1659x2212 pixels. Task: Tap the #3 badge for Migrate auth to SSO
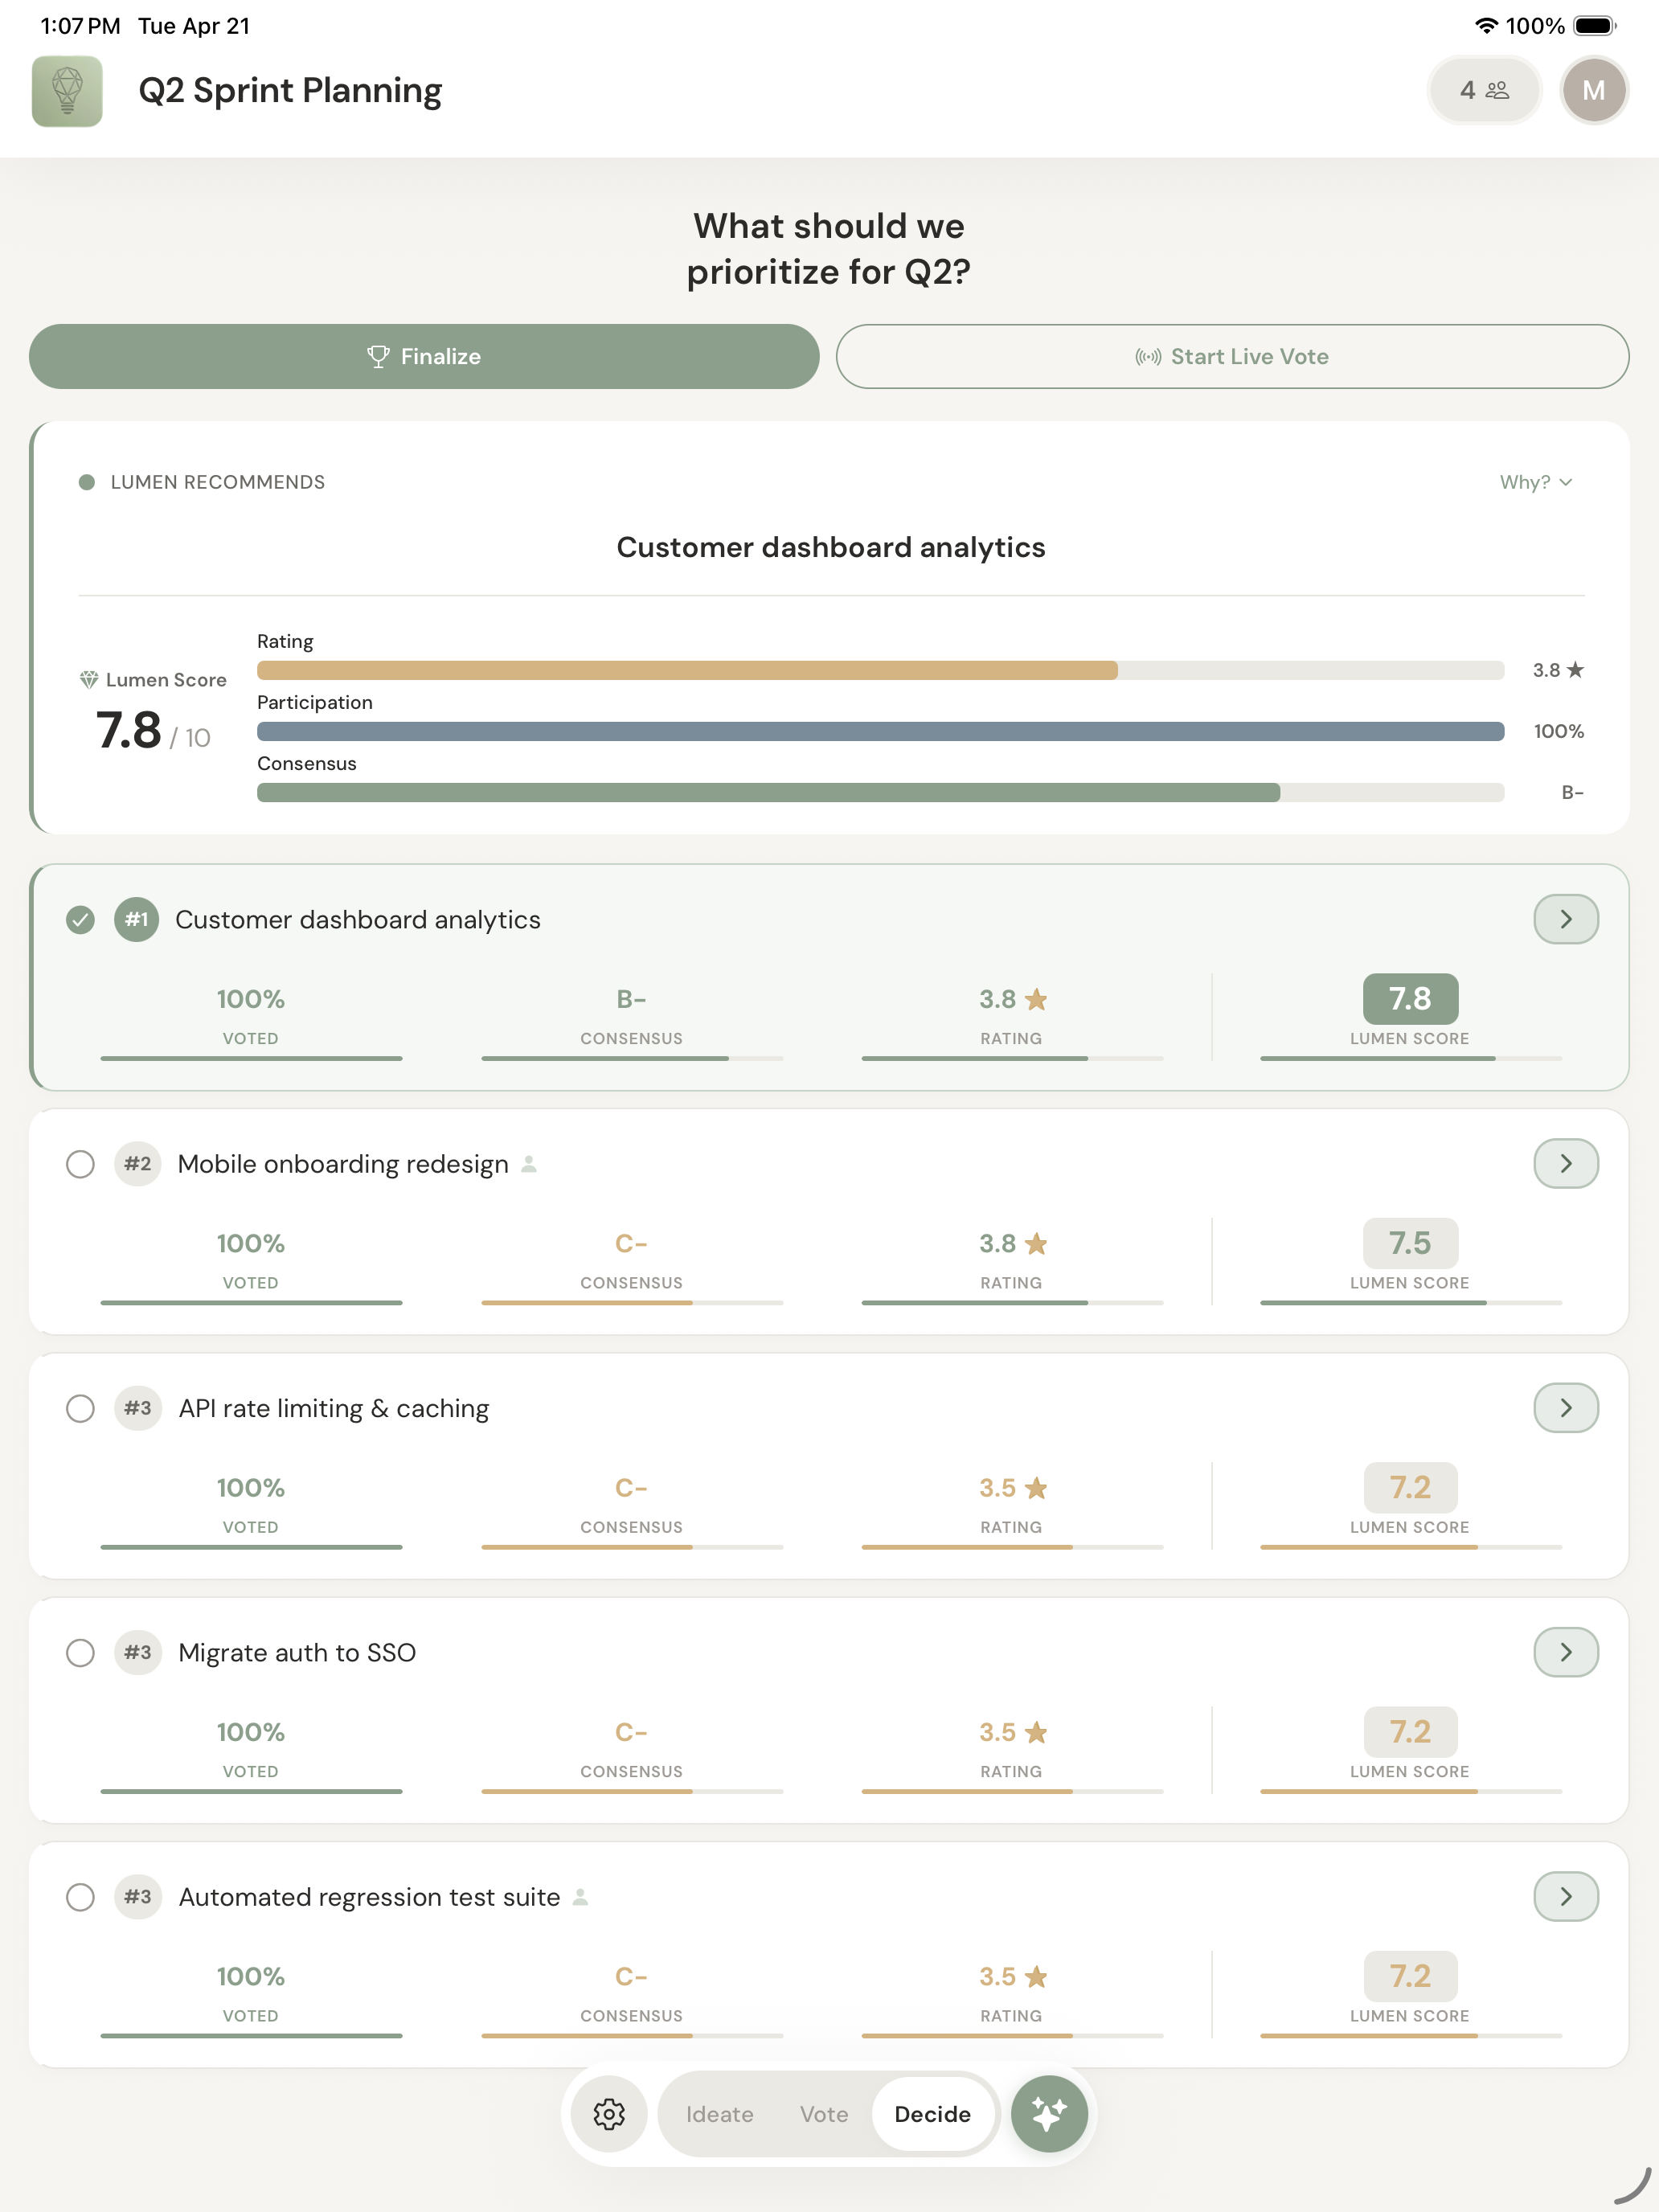138,1652
